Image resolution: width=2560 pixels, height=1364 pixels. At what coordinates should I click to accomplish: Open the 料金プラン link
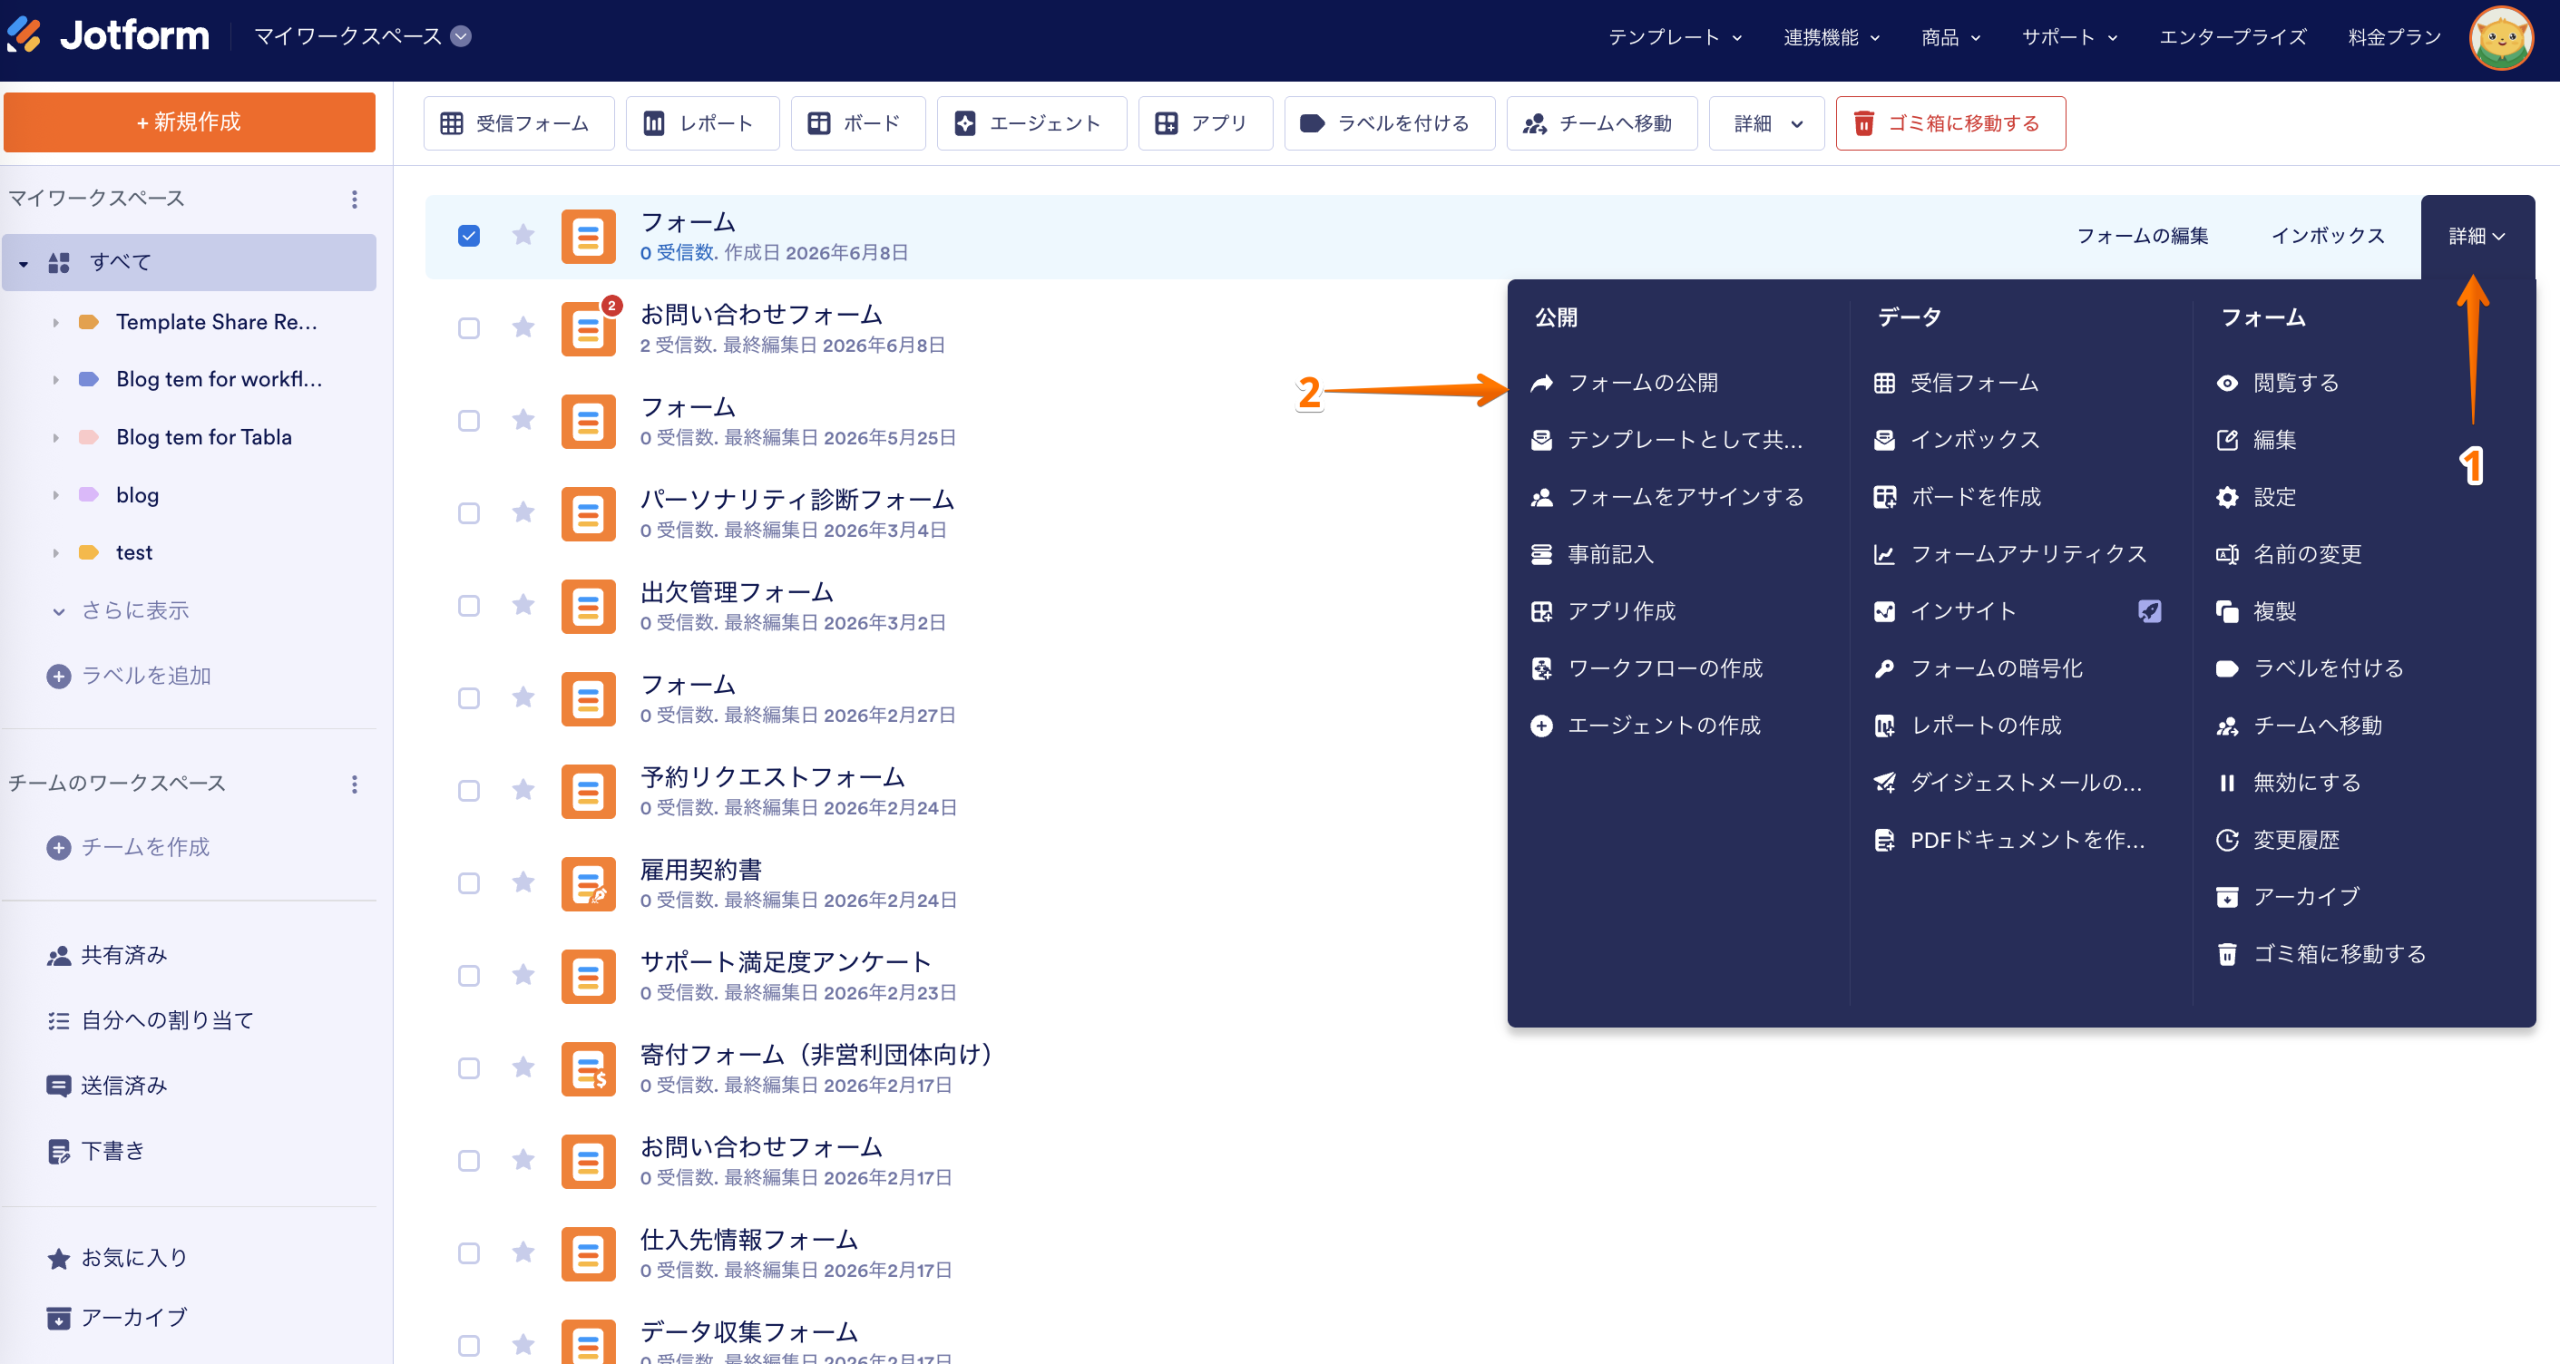click(x=2394, y=37)
